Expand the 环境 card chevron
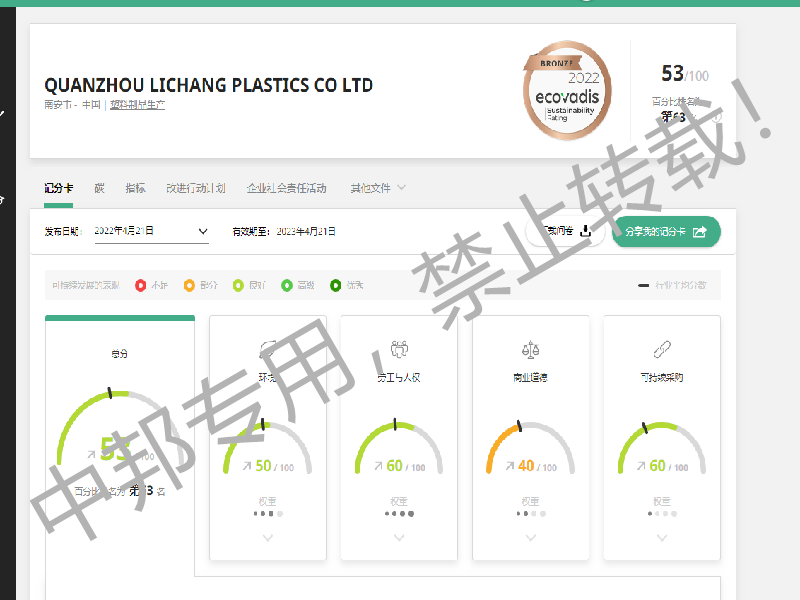This screenshot has height=600, width=800. [x=268, y=537]
